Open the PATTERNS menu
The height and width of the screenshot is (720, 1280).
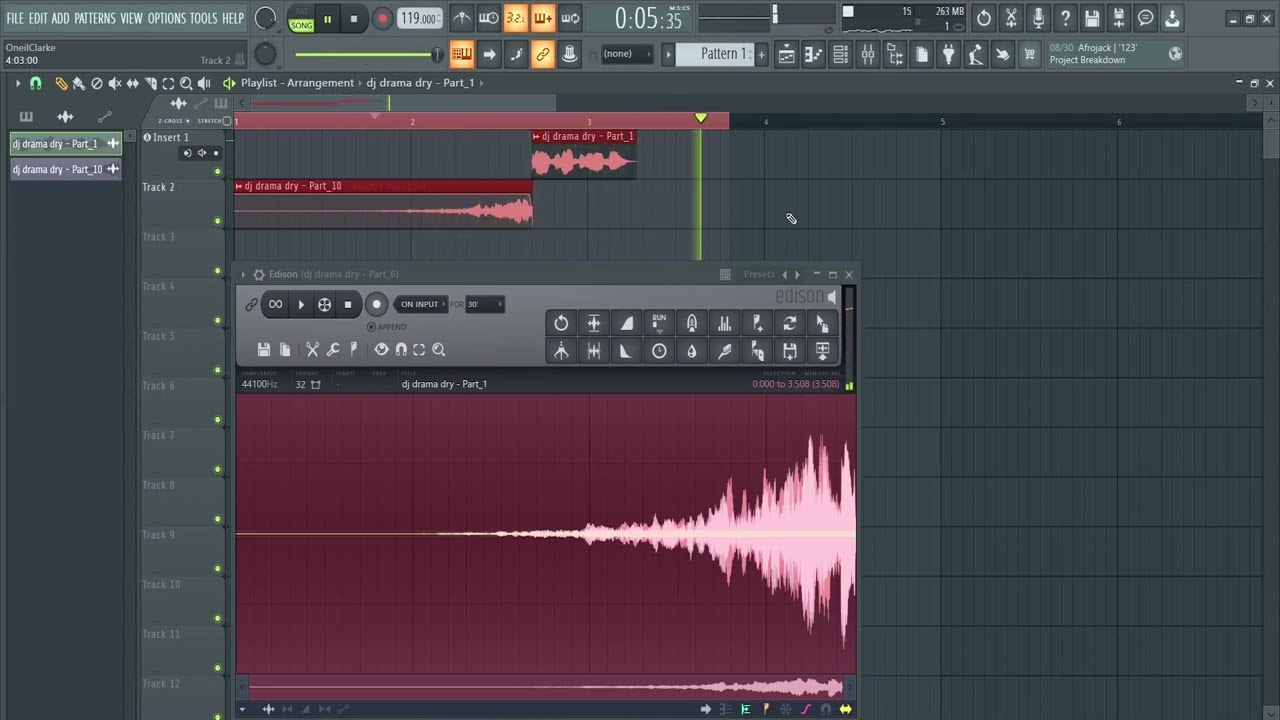coord(95,18)
